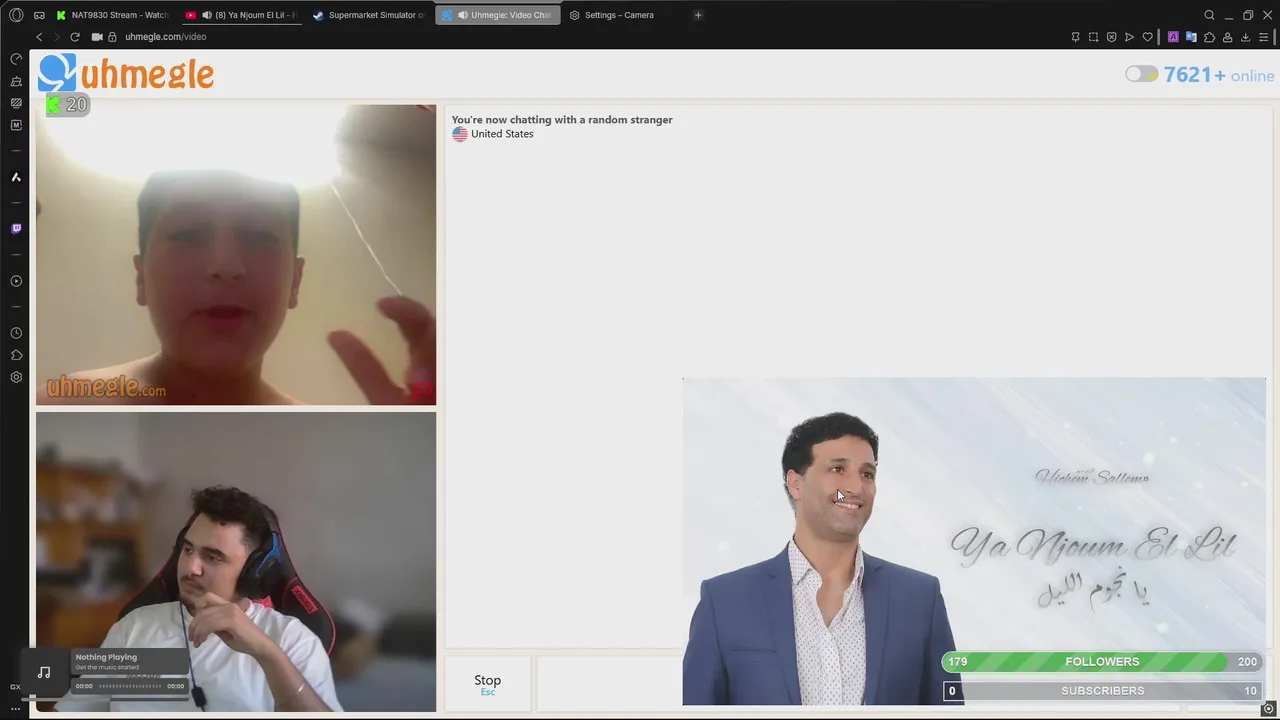The height and width of the screenshot is (720, 1280).
Task: Open the ad blocker shield
Action: 1111,37
